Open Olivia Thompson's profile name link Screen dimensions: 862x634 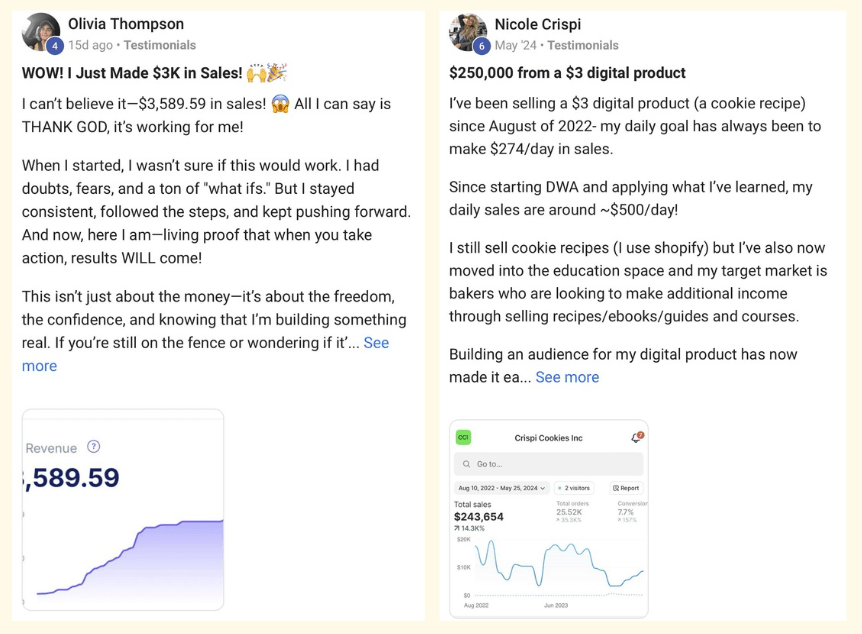126,24
